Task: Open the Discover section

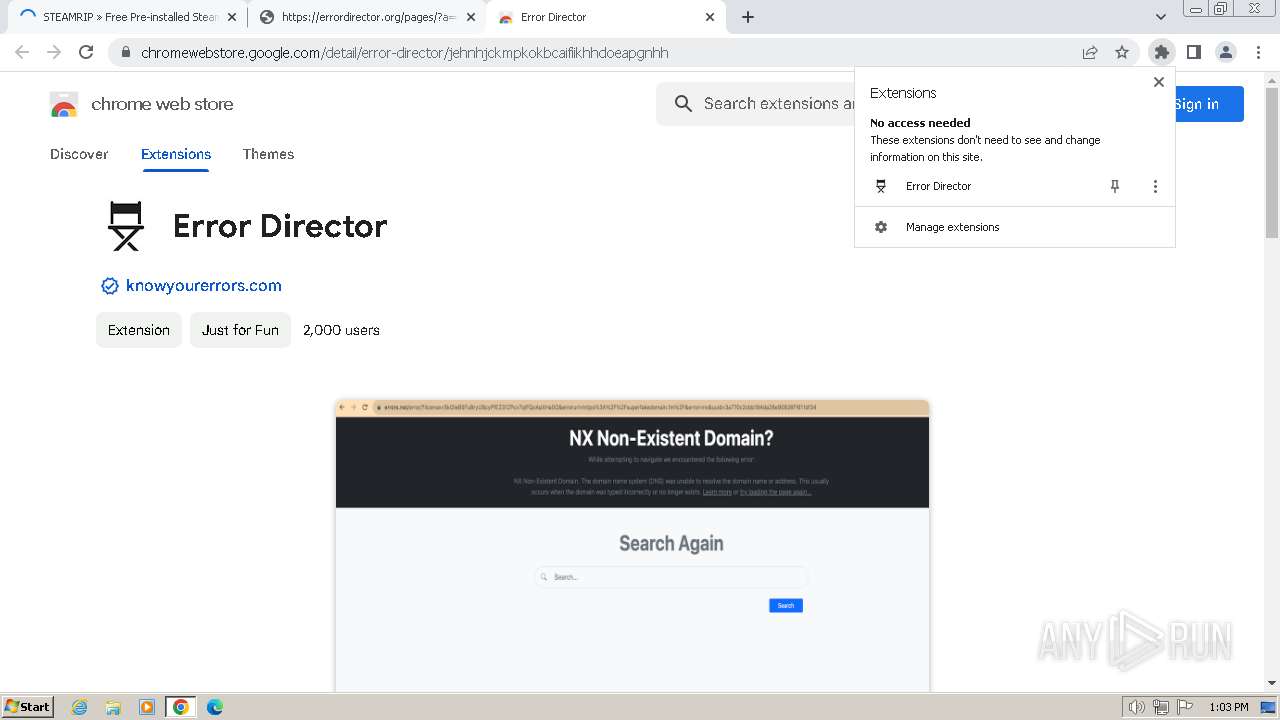Action: tap(79, 154)
